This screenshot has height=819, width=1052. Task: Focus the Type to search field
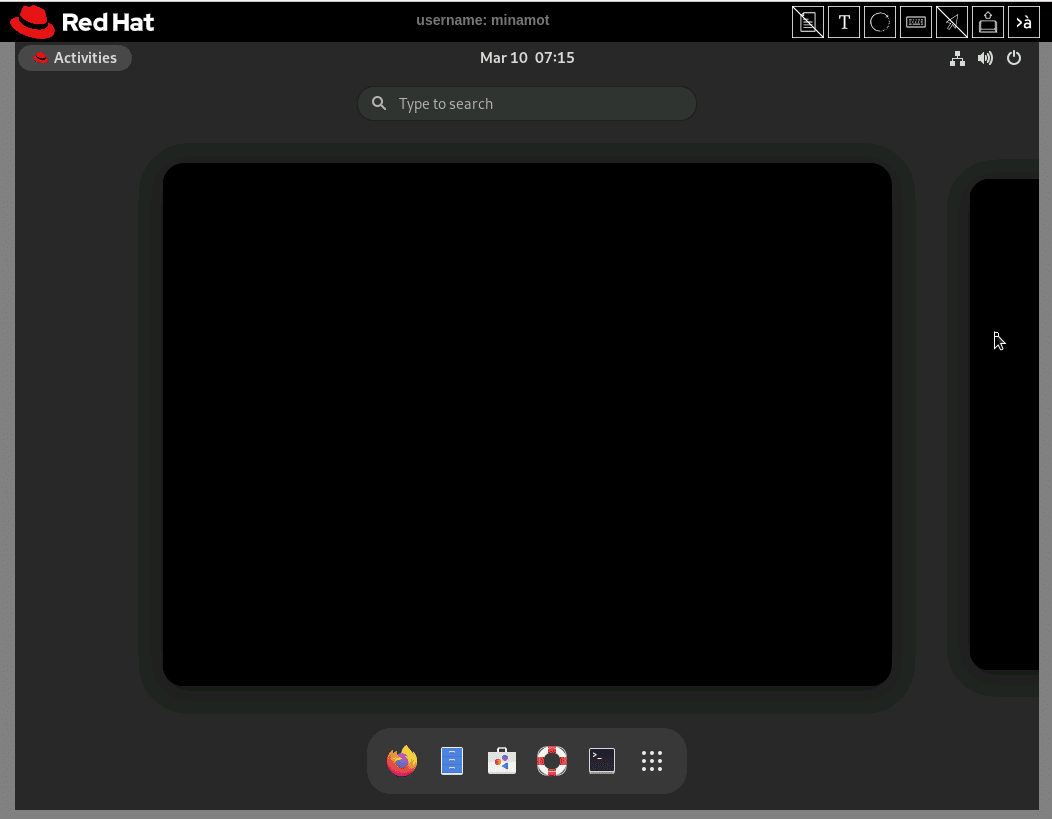[527, 104]
